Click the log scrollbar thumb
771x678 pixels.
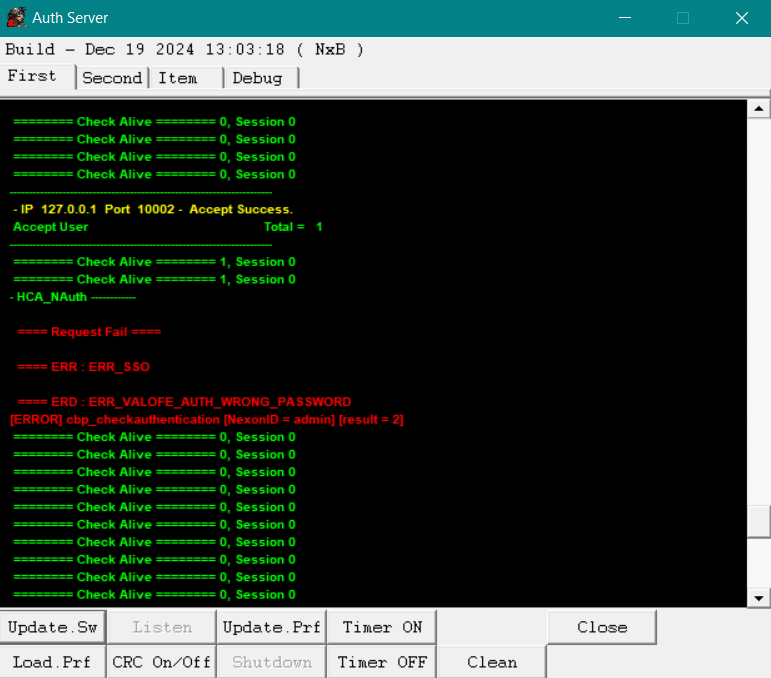(x=759, y=522)
